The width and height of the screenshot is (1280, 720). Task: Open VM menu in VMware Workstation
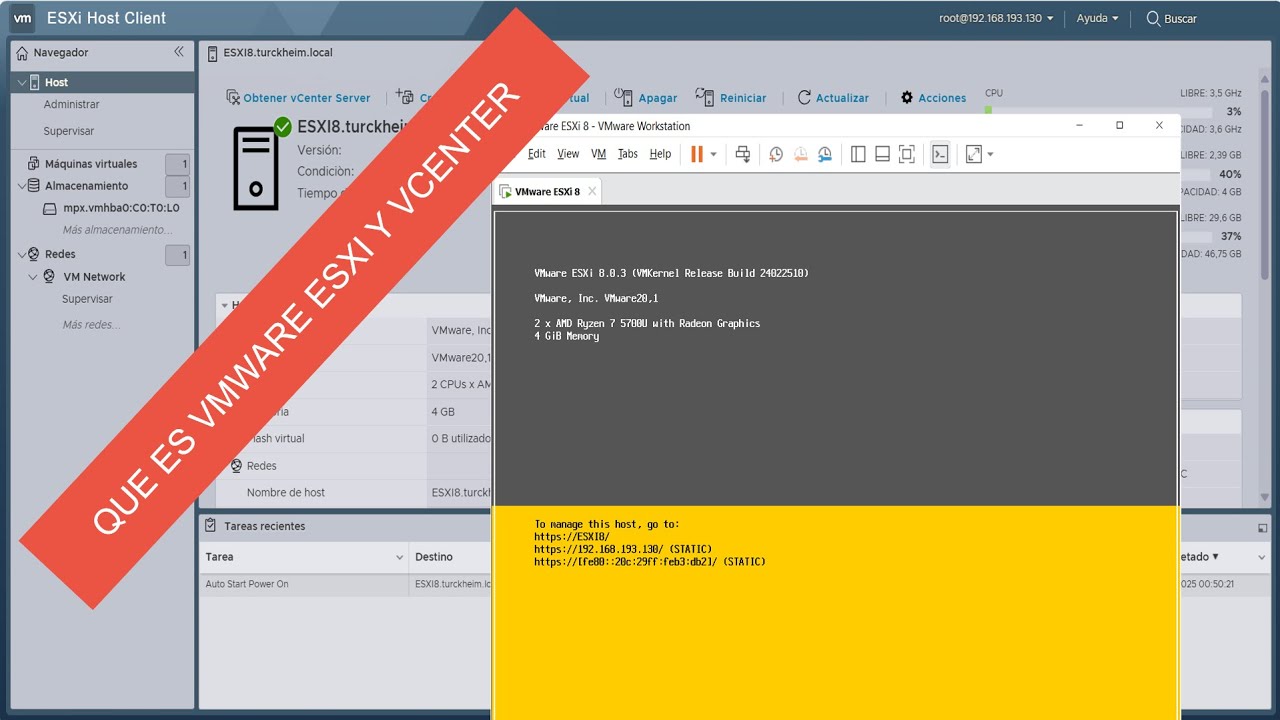click(599, 154)
